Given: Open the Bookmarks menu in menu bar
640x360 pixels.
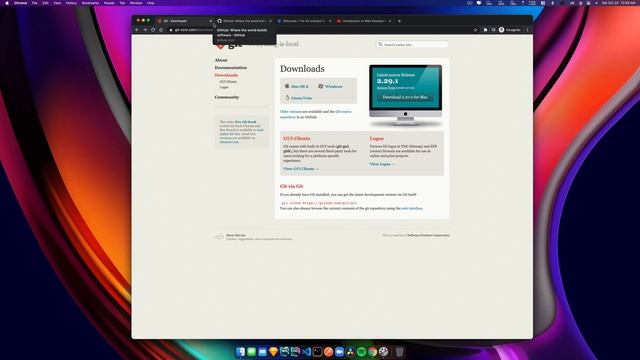Looking at the screenshot, I should click(90, 3).
